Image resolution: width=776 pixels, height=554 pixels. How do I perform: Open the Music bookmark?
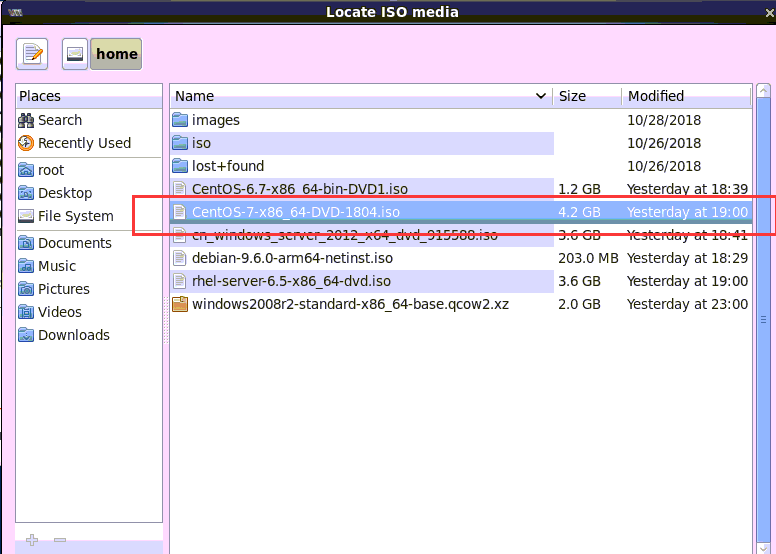tap(57, 266)
